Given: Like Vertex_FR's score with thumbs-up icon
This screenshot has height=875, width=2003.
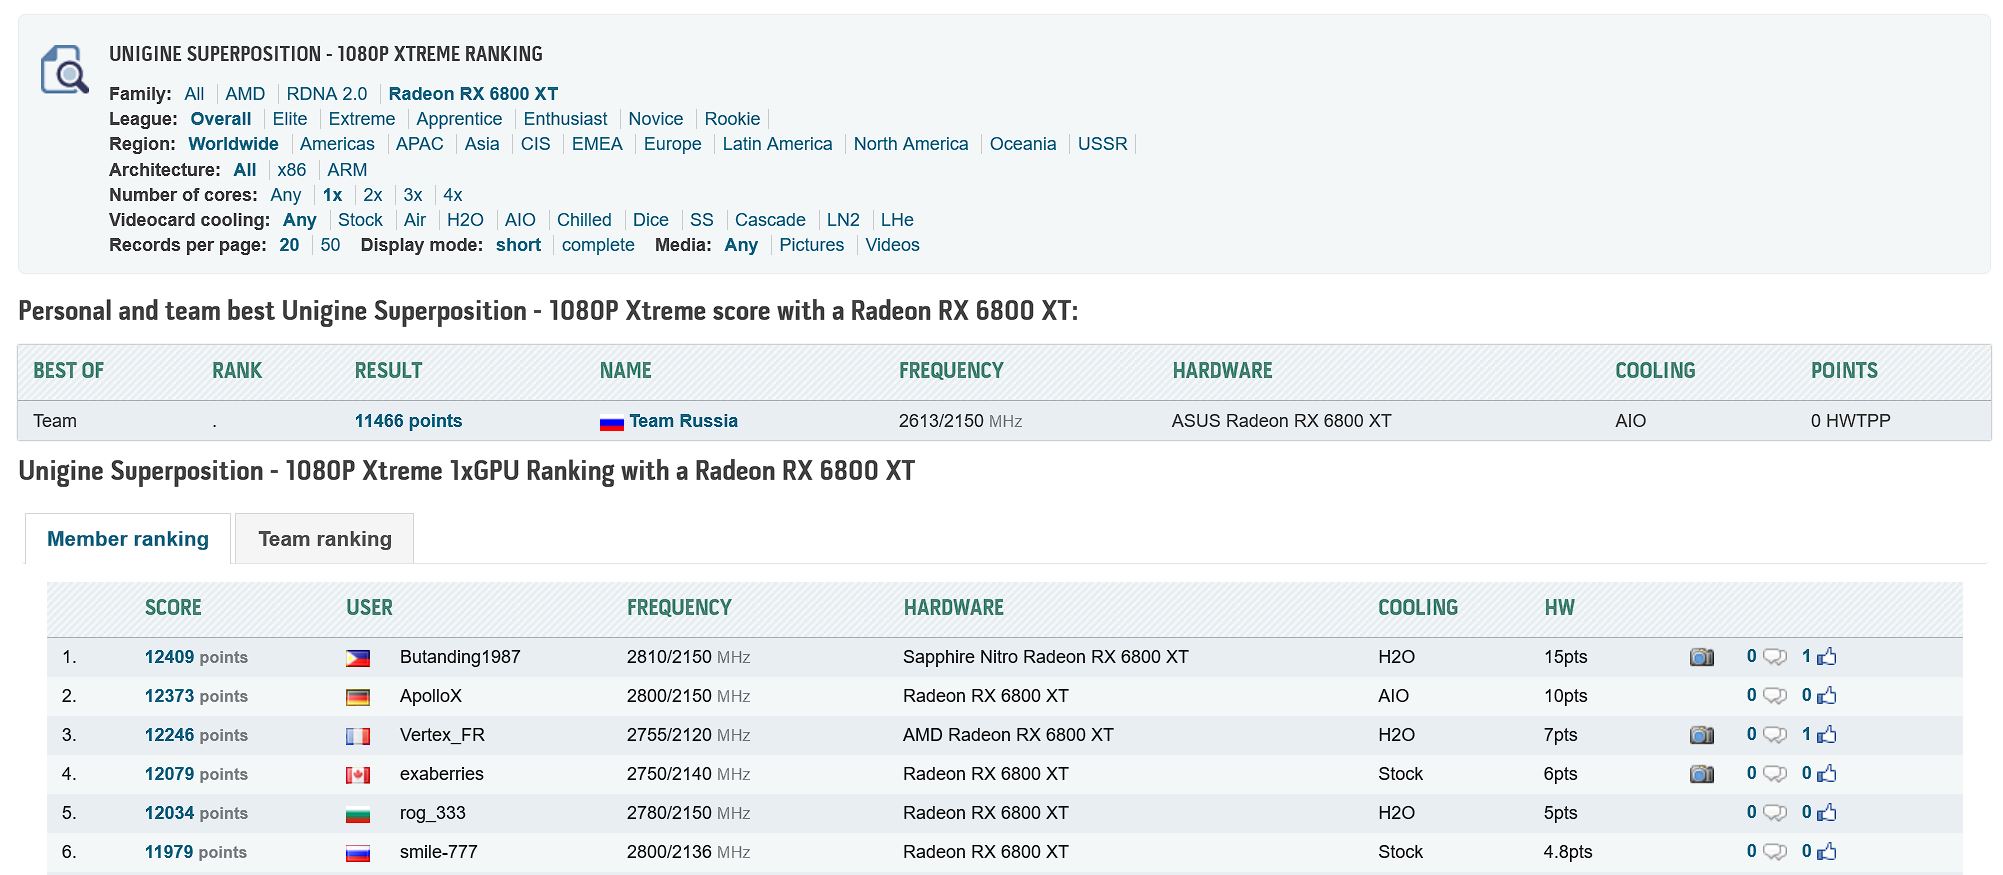Looking at the screenshot, I should tap(1827, 735).
